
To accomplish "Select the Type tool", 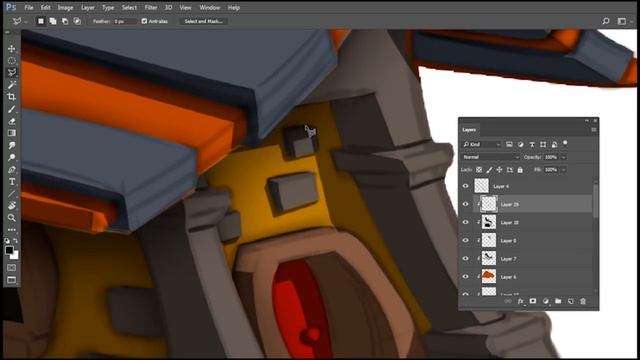I will click(x=11, y=182).
